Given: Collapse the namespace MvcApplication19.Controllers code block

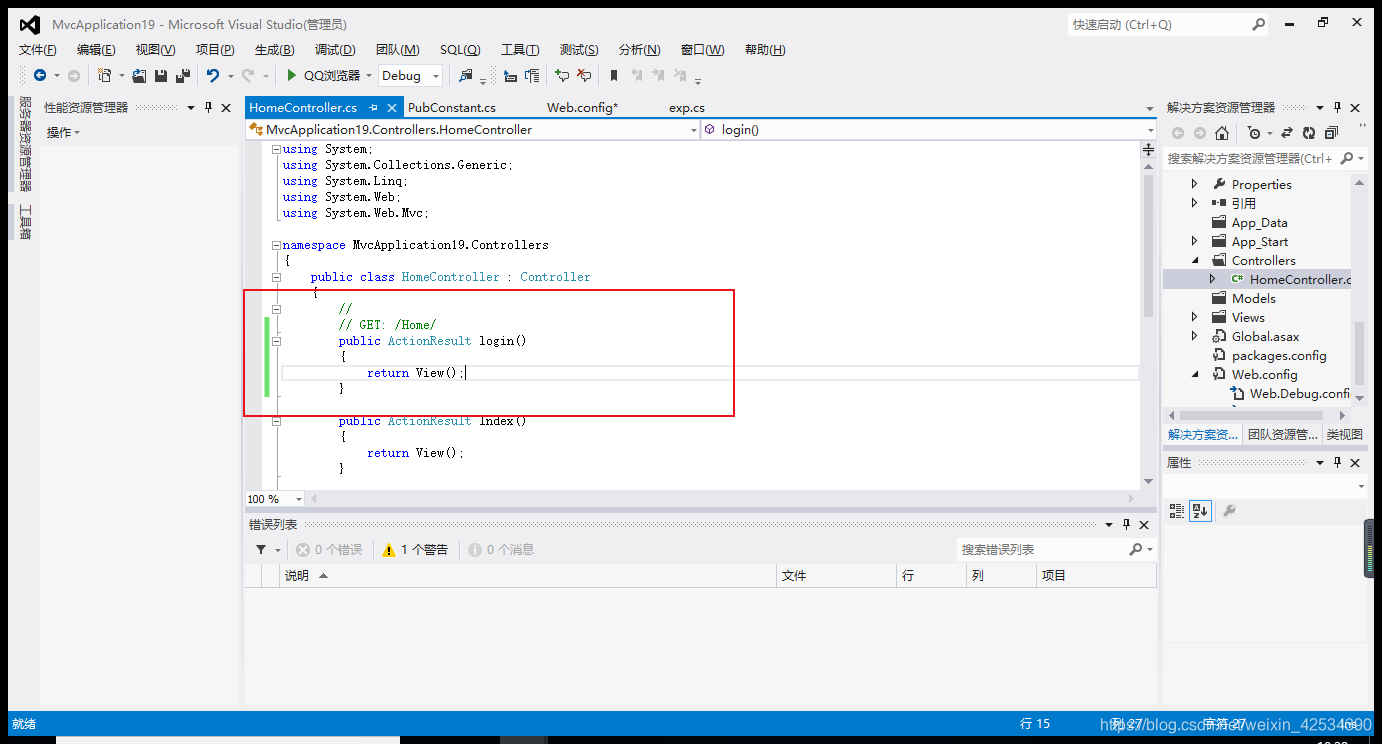Looking at the screenshot, I should pyautogui.click(x=276, y=245).
